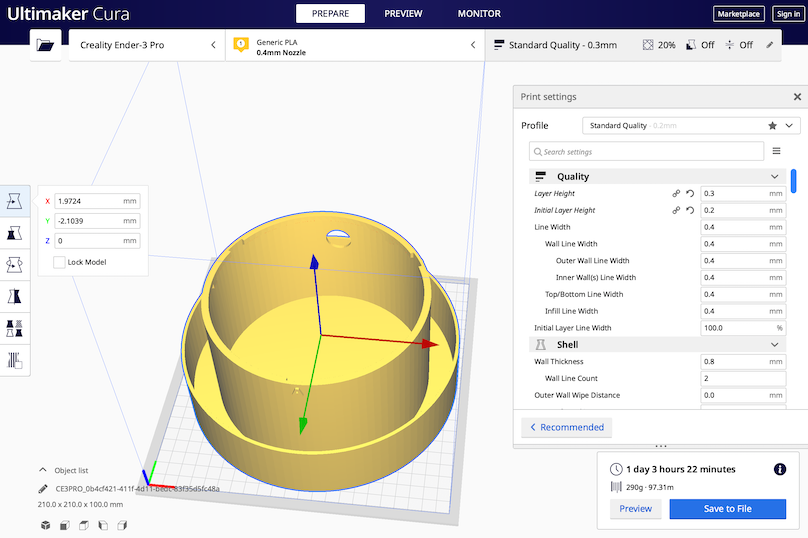Reset Layer Height with the revert arrow
Viewport: 808px width, 538px height.
pos(690,194)
